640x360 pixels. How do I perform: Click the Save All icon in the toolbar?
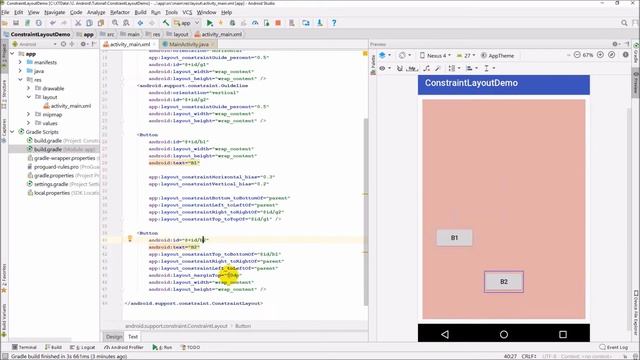click(16, 23)
